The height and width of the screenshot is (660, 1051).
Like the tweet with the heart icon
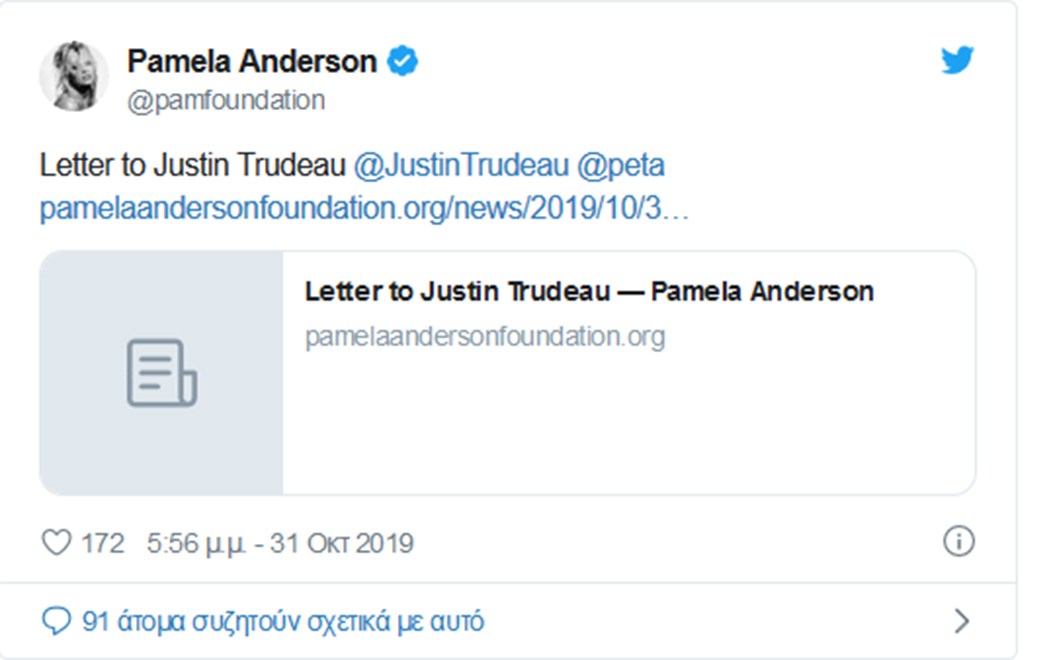[x=55, y=543]
